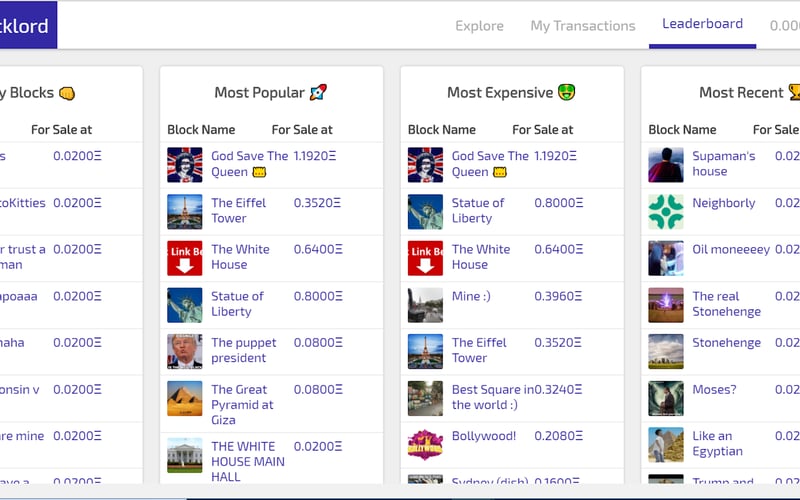Click the Mine :) block thumbnail
Screen dimensions: 800x500
point(426,305)
